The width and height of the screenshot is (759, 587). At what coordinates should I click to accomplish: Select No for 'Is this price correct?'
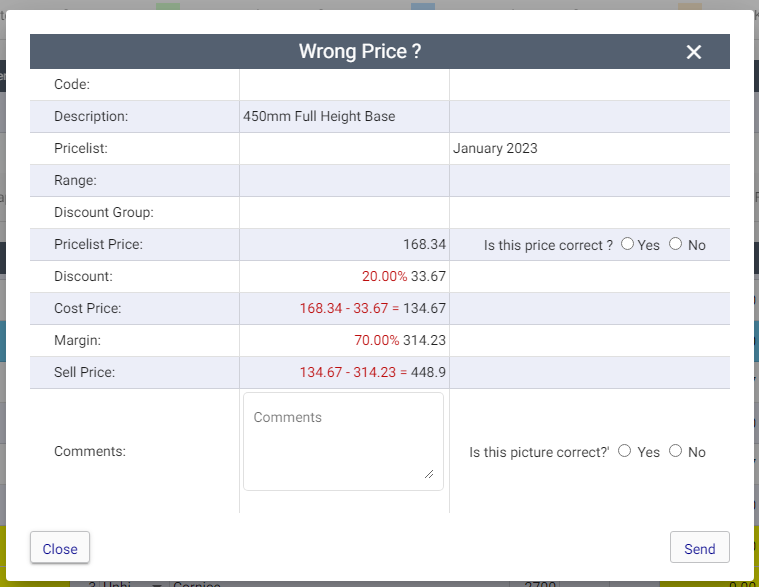(x=675, y=244)
